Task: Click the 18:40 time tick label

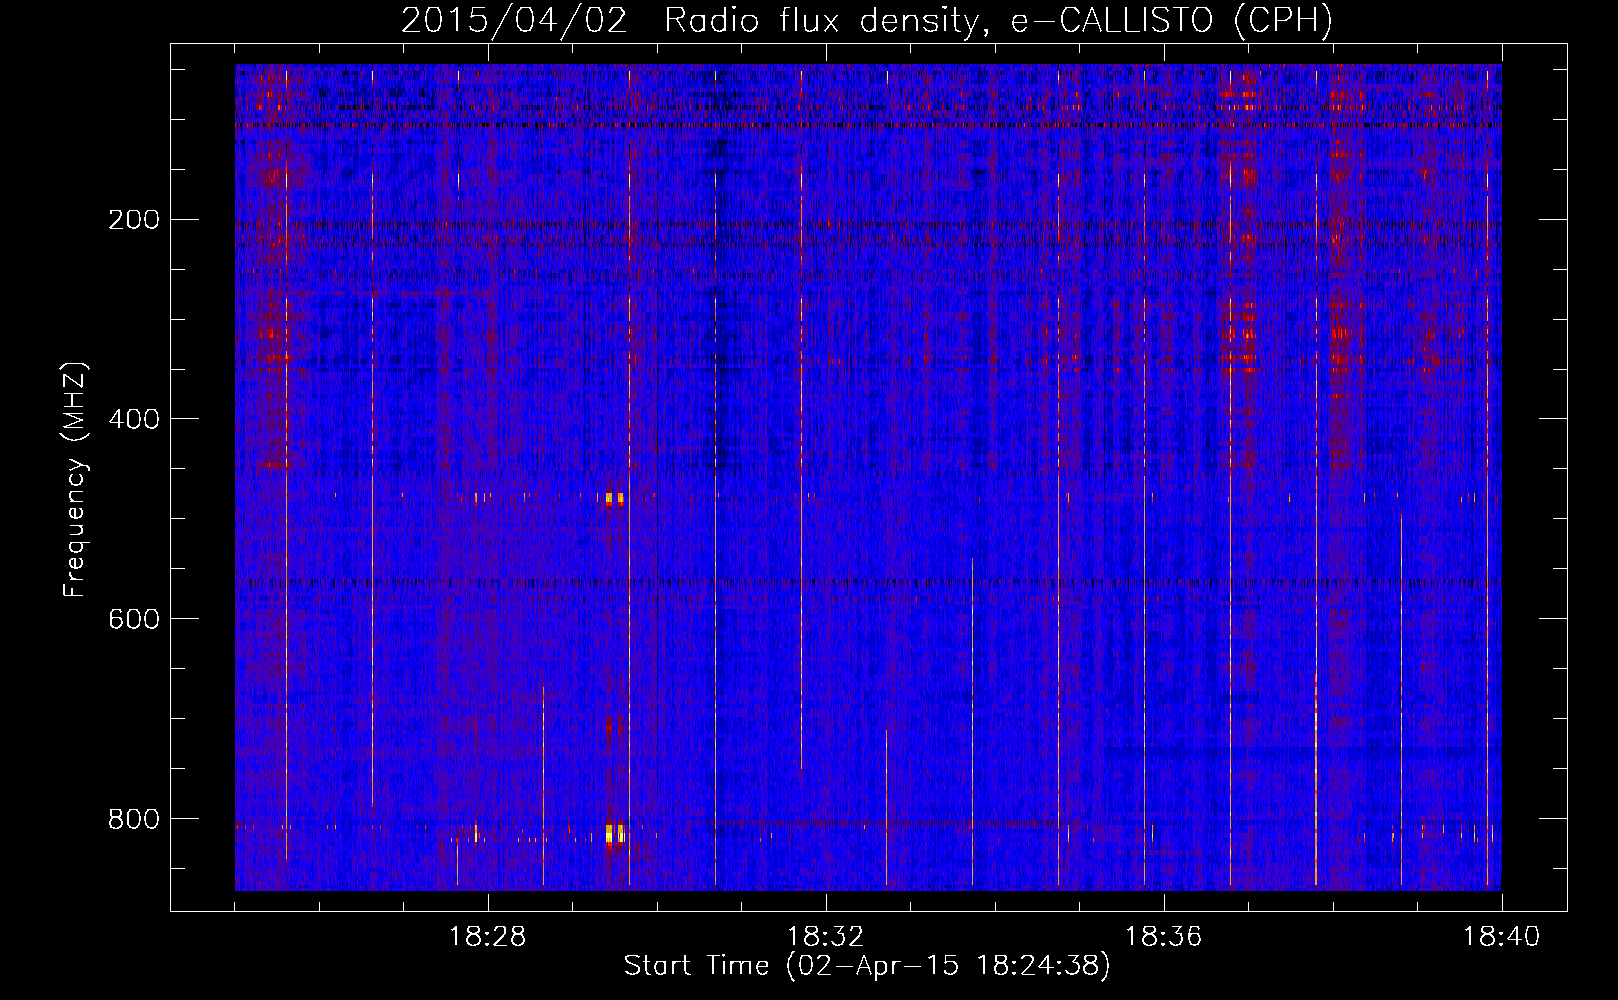Action: pyautogui.click(x=1501, y=937)
